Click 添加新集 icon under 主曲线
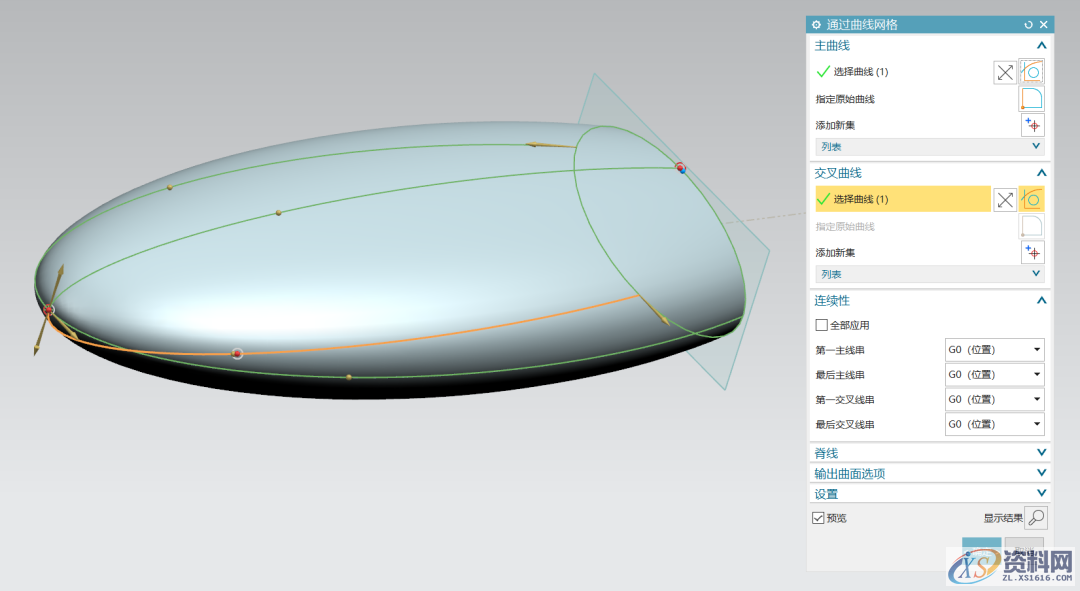Screen dimensions: 1080x591 pyautogui.click(x=1032, y=125)
